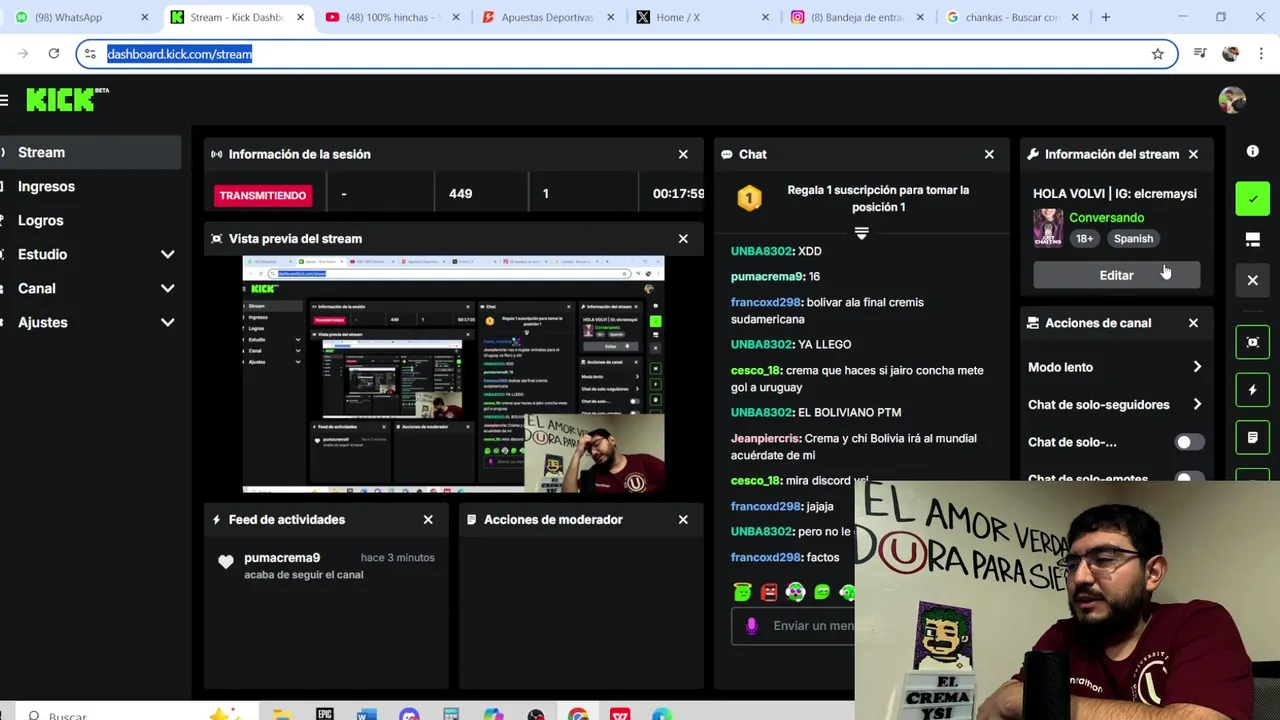Click the heart icon beside pumacrema9 follow

[x=226, y=562]
